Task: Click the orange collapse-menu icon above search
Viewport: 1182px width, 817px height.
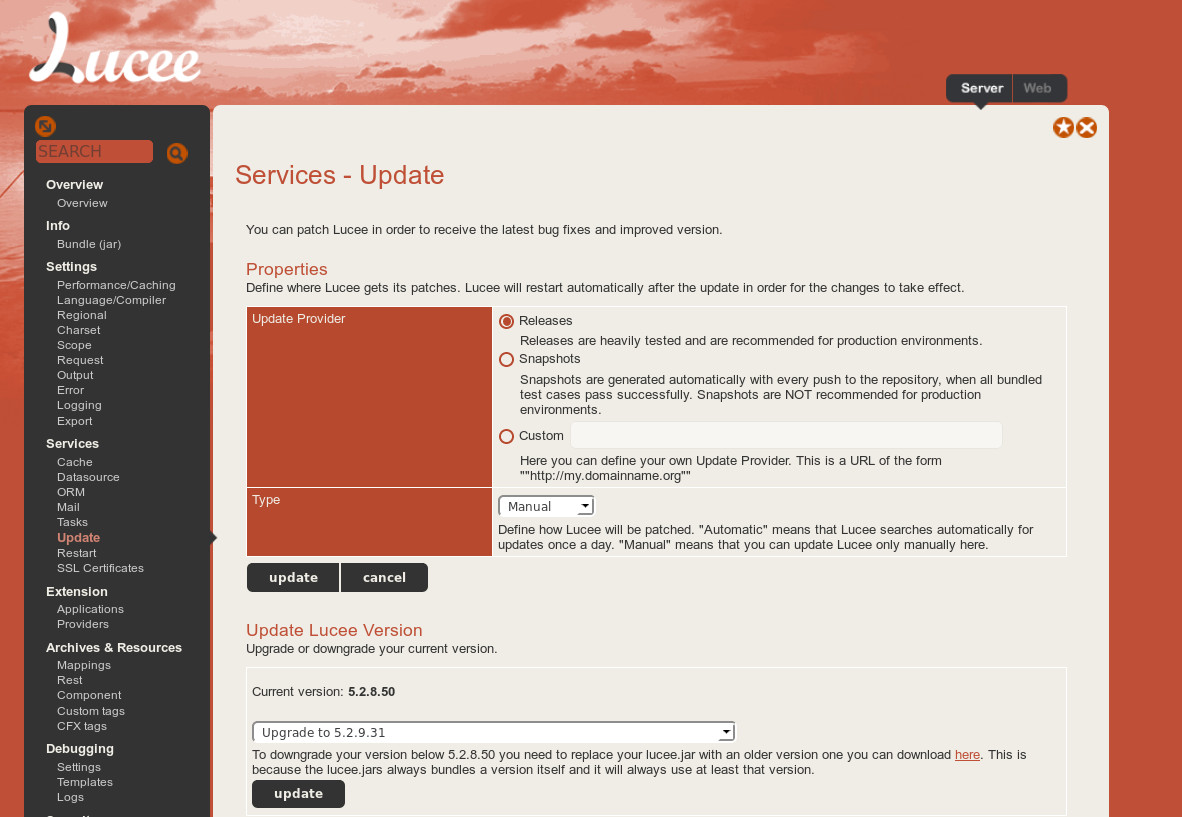Action: [x=45, y=126]
